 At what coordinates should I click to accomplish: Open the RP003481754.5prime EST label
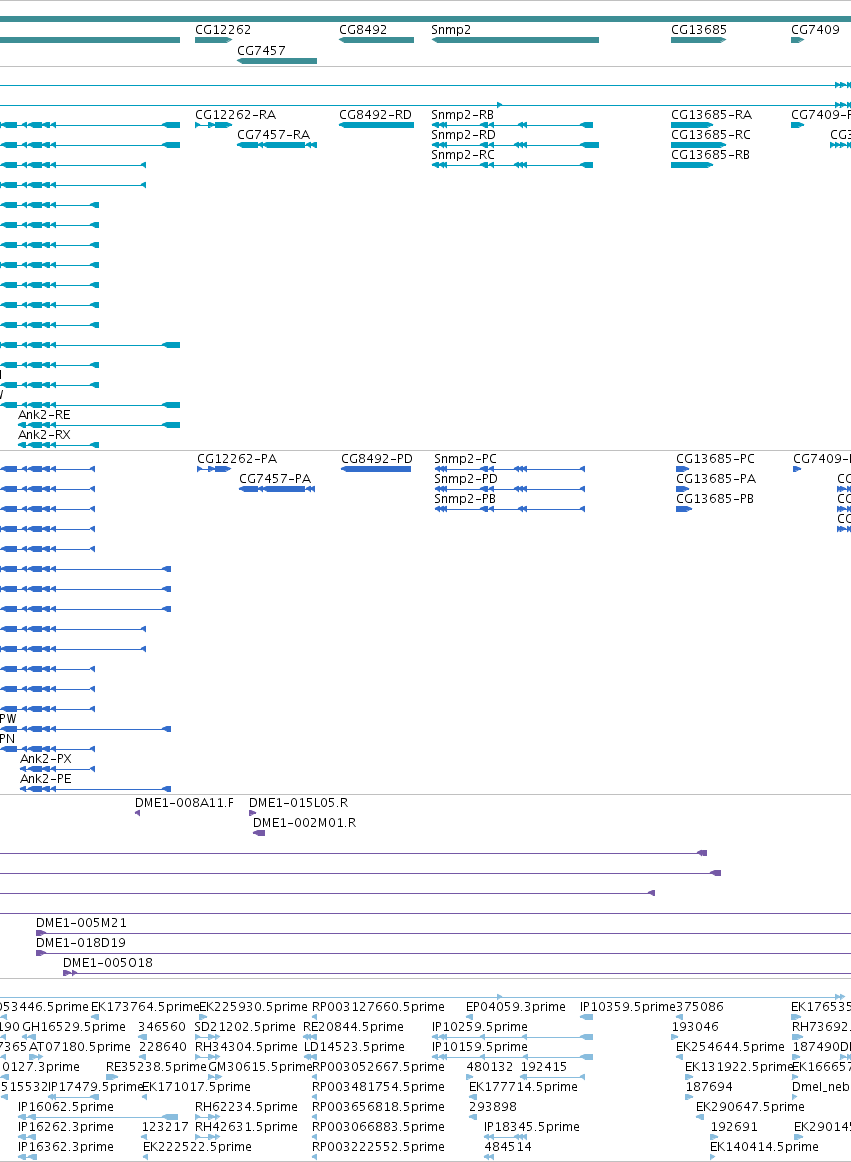(x=379, y=1087)
